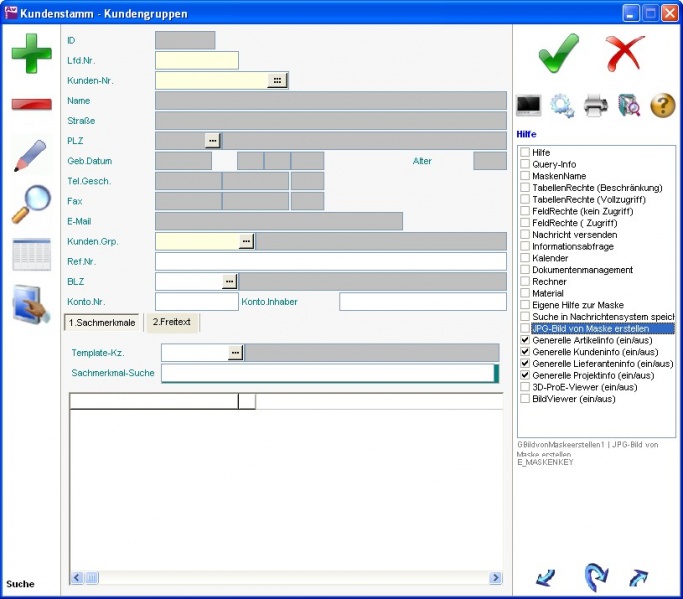
Task: Click the printer icon
Action: point(596,106)
